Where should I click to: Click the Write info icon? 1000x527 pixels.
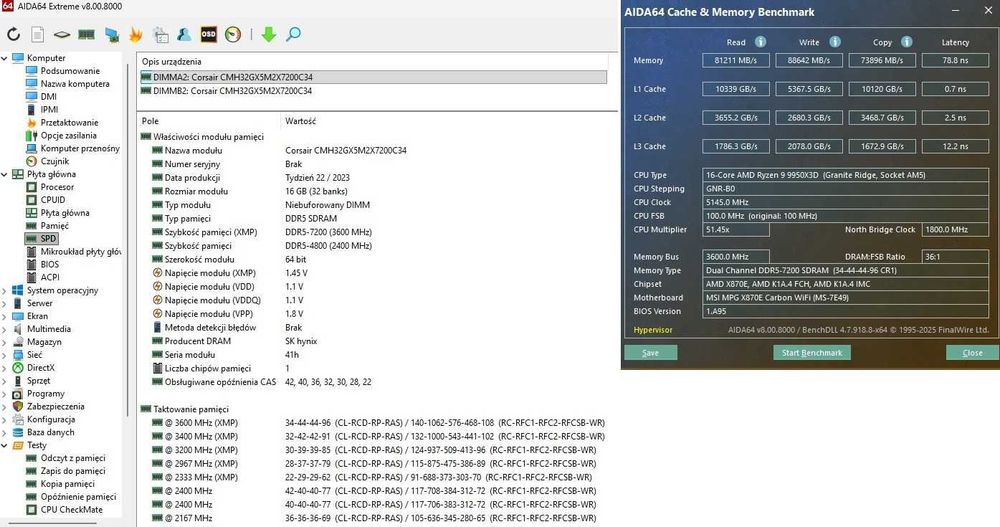(835, 41)
